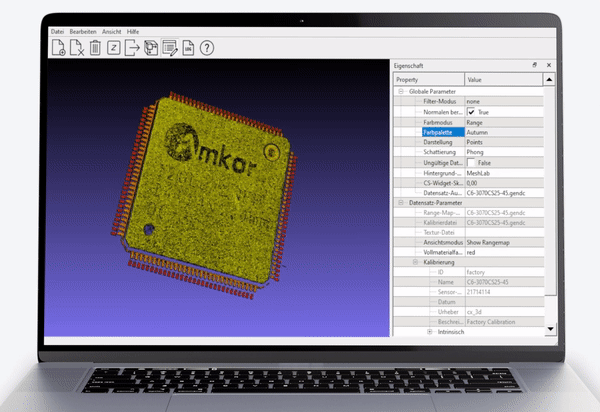Image resolution: width=600 pixels, height=412 pixels.
Task: Open help via the question mark icon
Action: pos(207,48)
